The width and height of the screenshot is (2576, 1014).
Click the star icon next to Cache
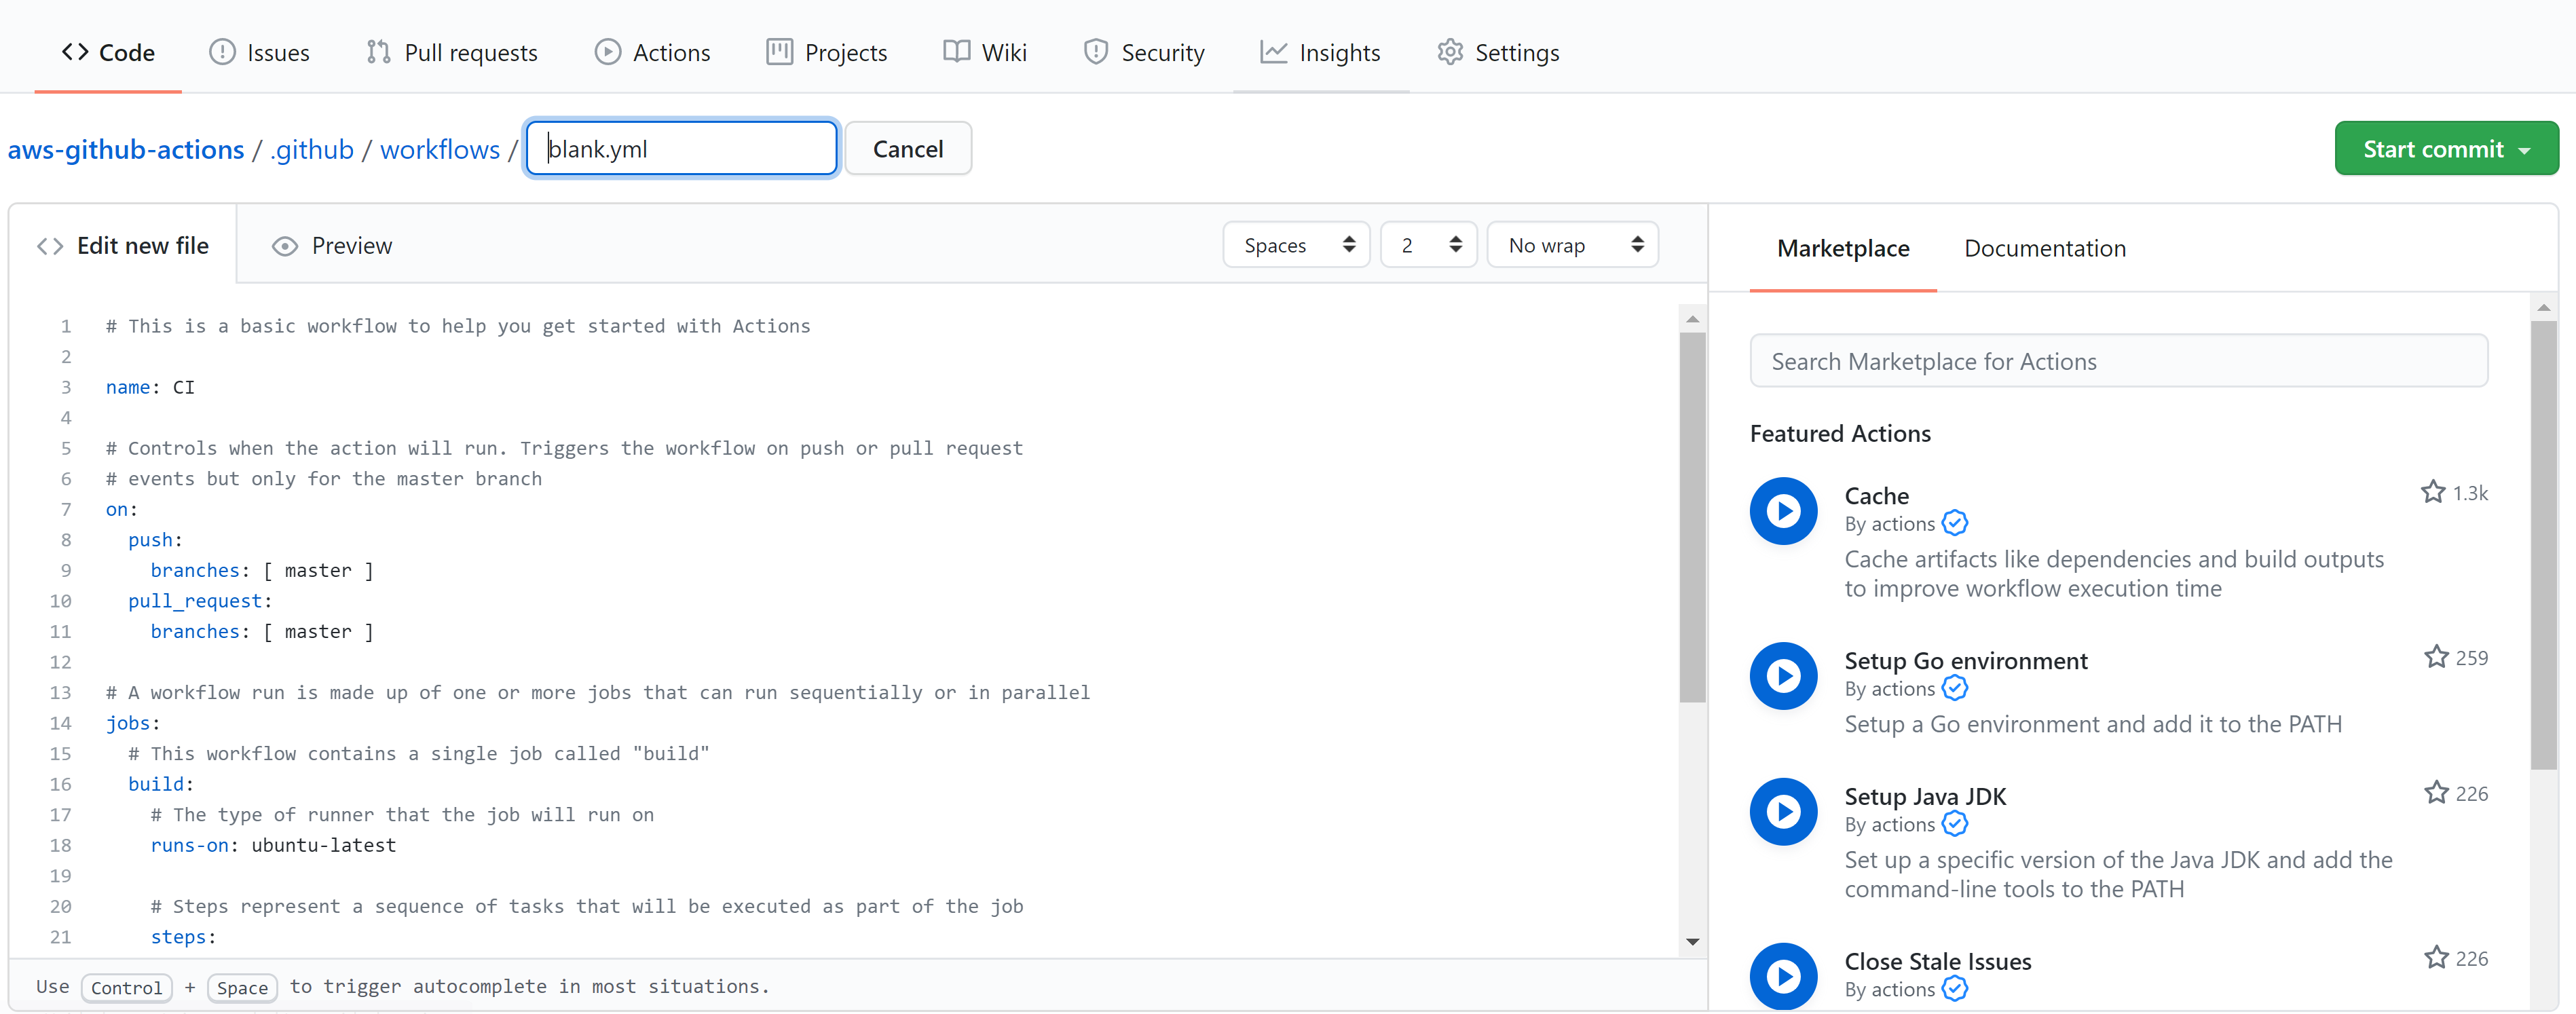tap(2432, 492)
